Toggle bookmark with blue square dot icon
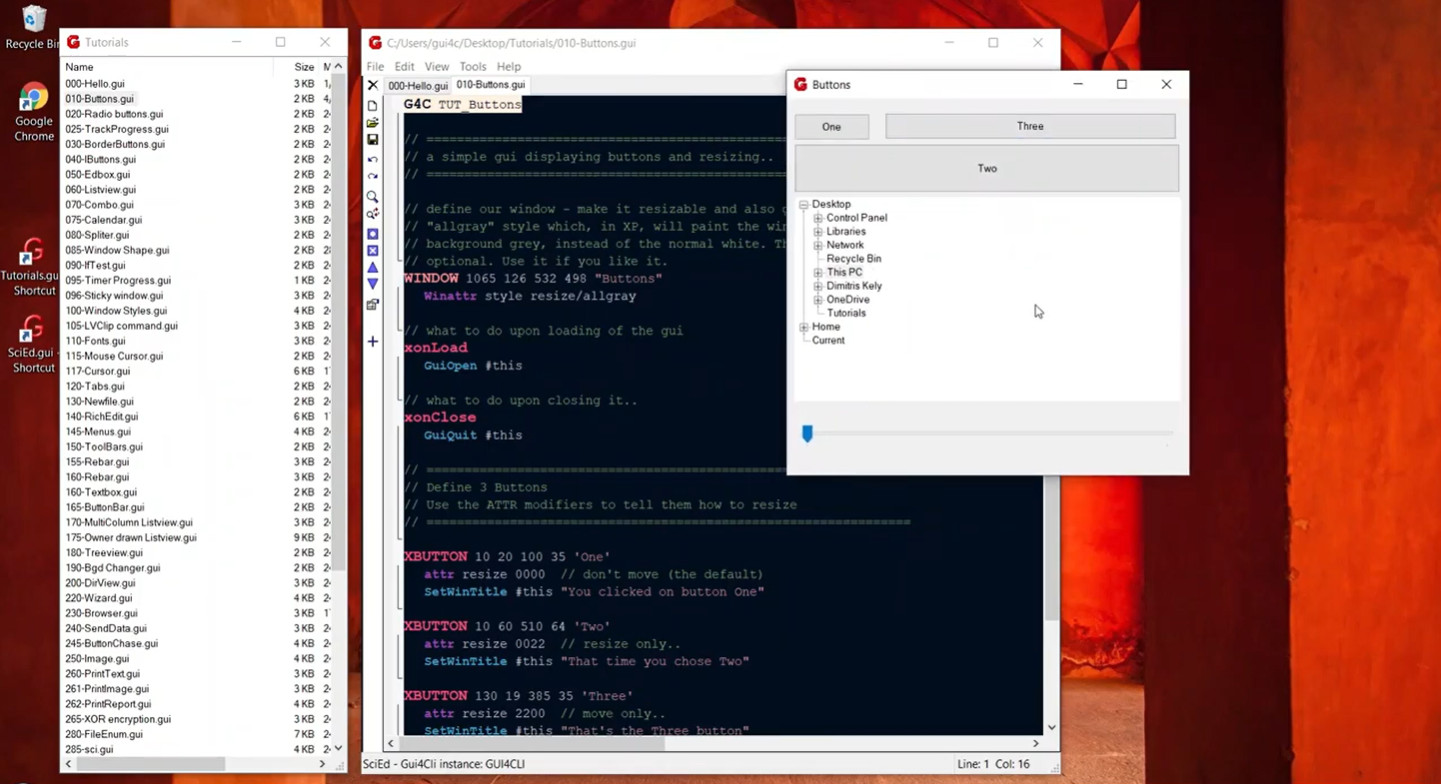Viewport: 1441px width, 784px height. coord(372,234)
